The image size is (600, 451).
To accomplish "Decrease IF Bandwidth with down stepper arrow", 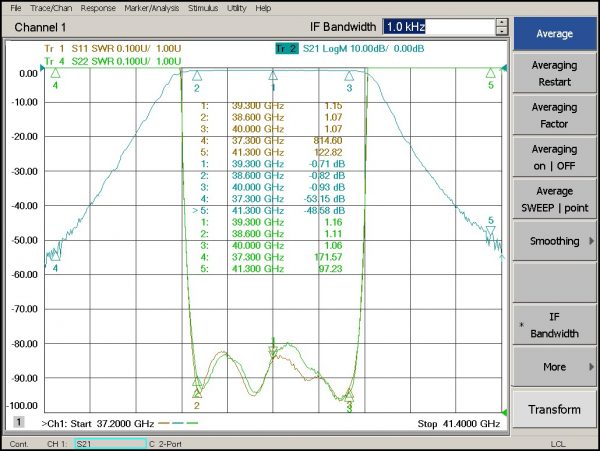I will 502,31.
